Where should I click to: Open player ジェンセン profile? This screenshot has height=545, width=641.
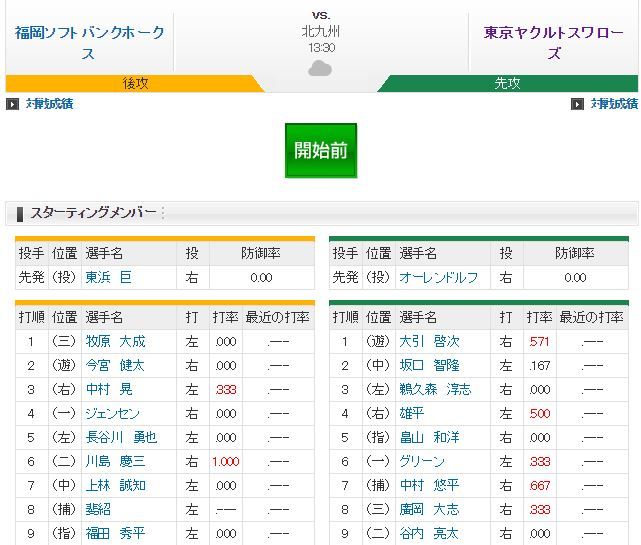112,414
